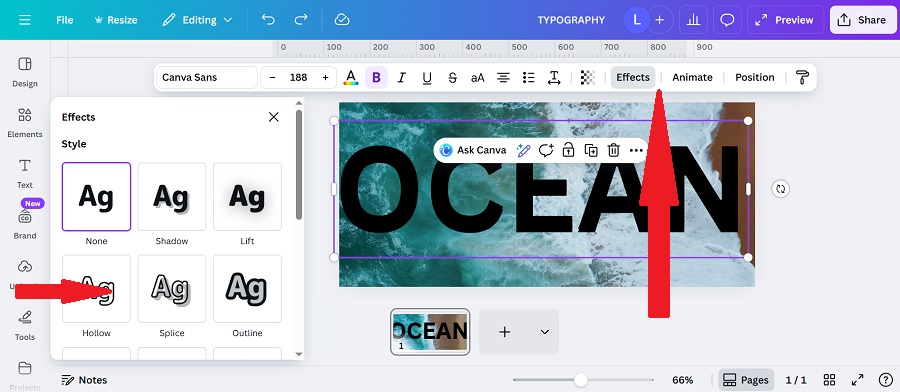
Task: Duplicate the selected text element
Action: pos(591,150)
